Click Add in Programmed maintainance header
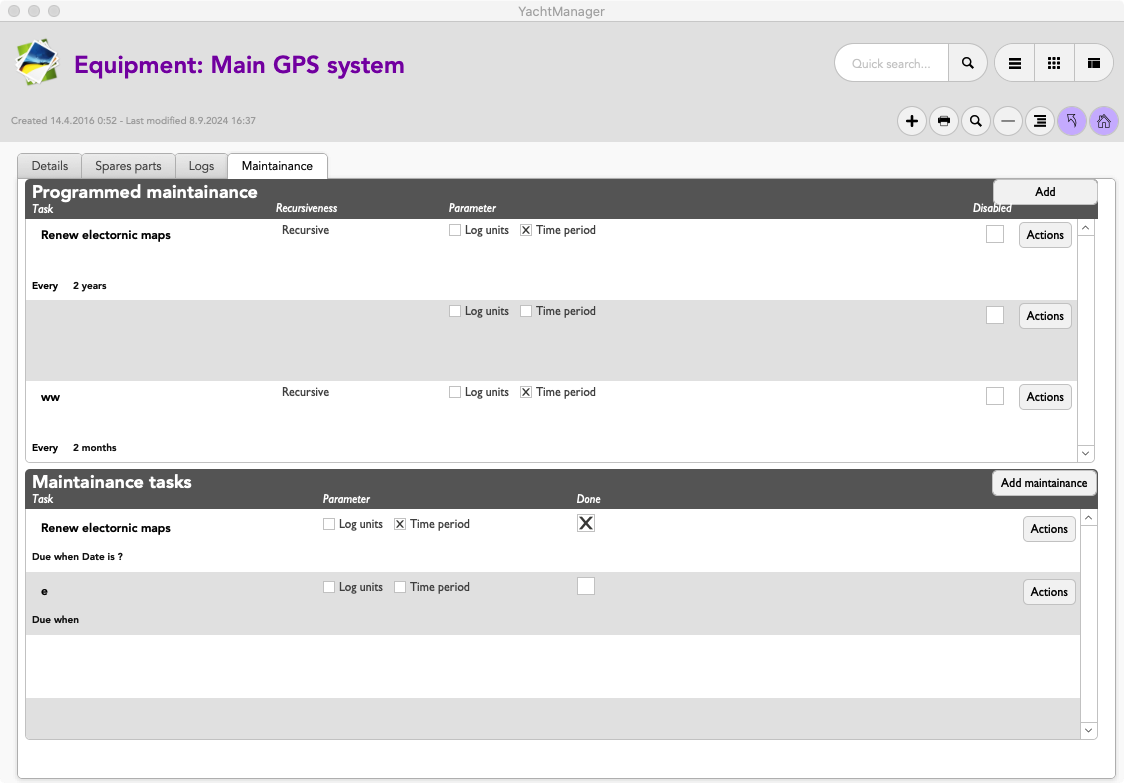The image size is (1124, 783). click(1045, 192)
